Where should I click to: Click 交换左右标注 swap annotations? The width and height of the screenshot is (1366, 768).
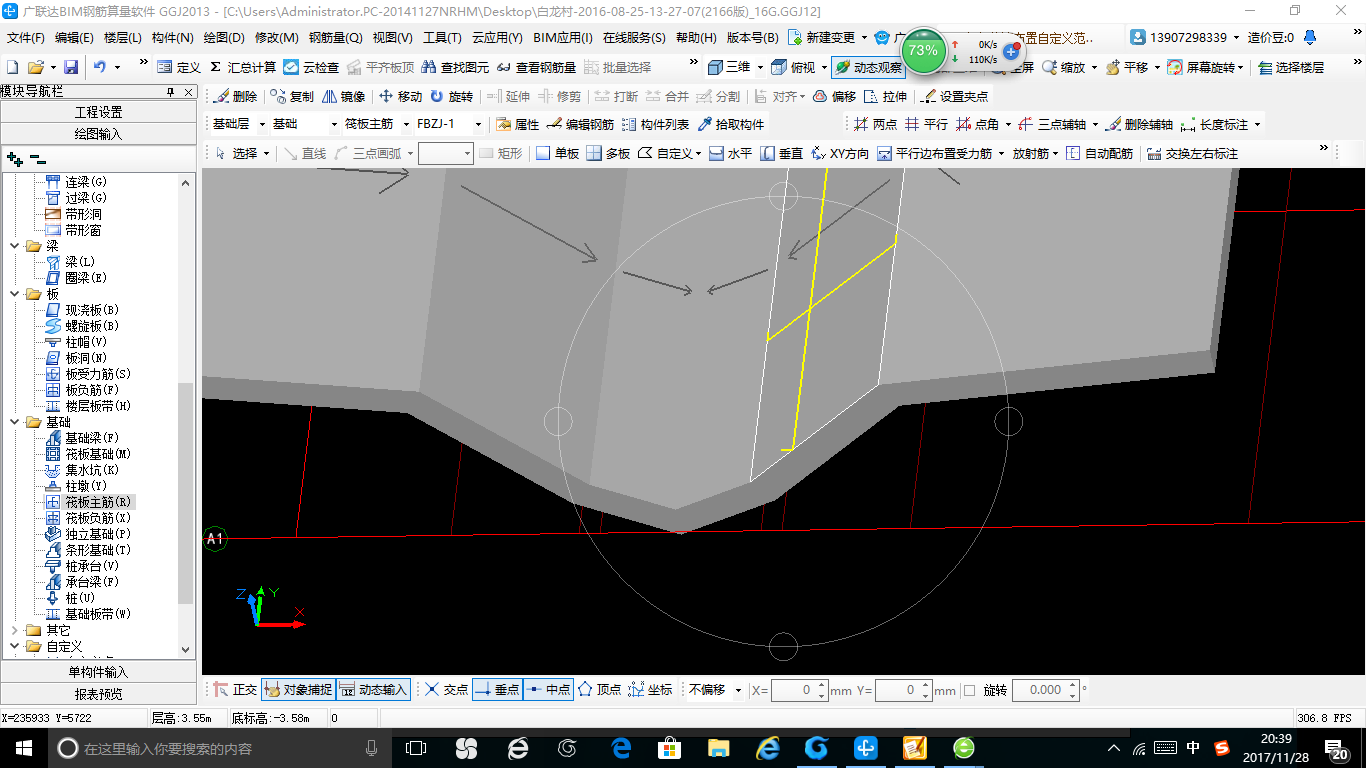(x=1192, y=153)
